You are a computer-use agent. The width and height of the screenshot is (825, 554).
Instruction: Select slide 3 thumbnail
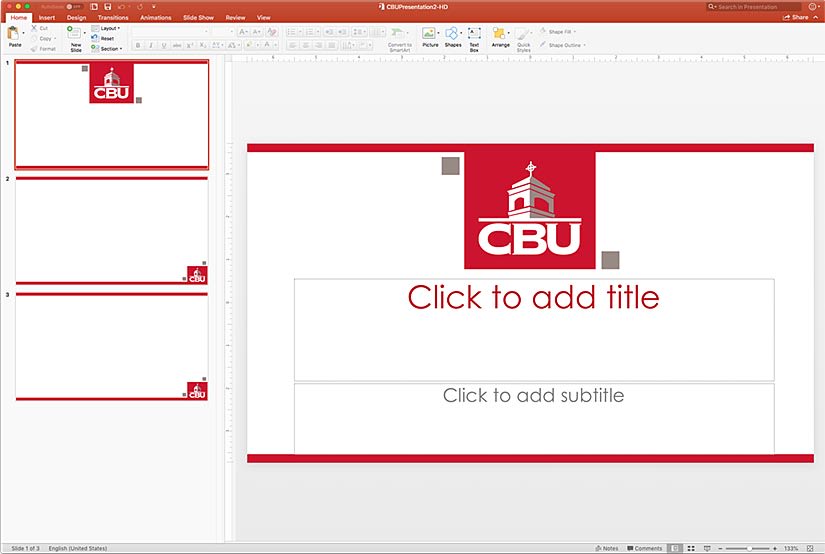coord(112,347)
